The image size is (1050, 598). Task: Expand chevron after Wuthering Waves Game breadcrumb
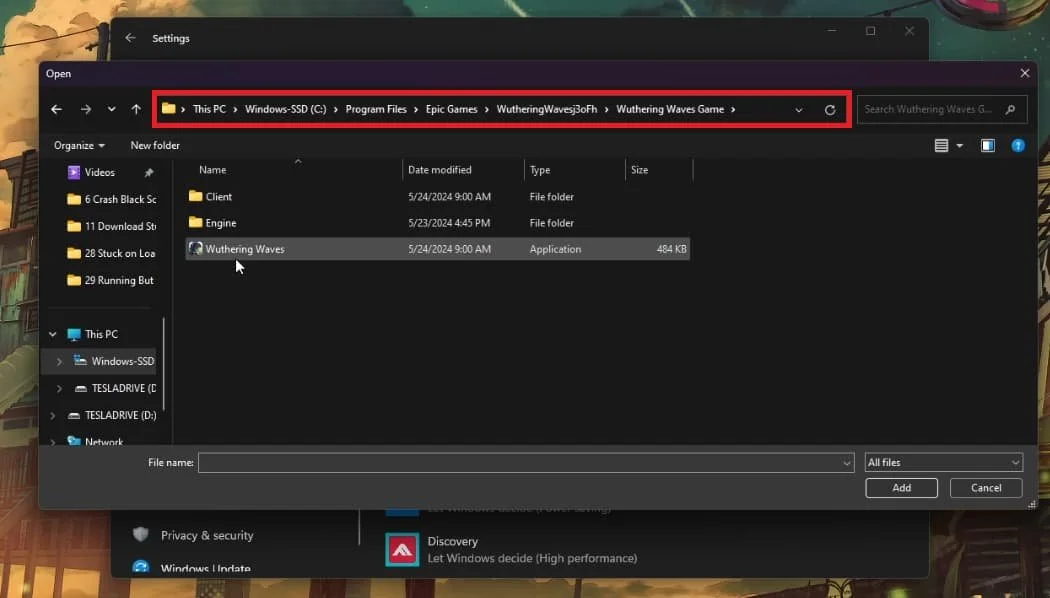733,109
